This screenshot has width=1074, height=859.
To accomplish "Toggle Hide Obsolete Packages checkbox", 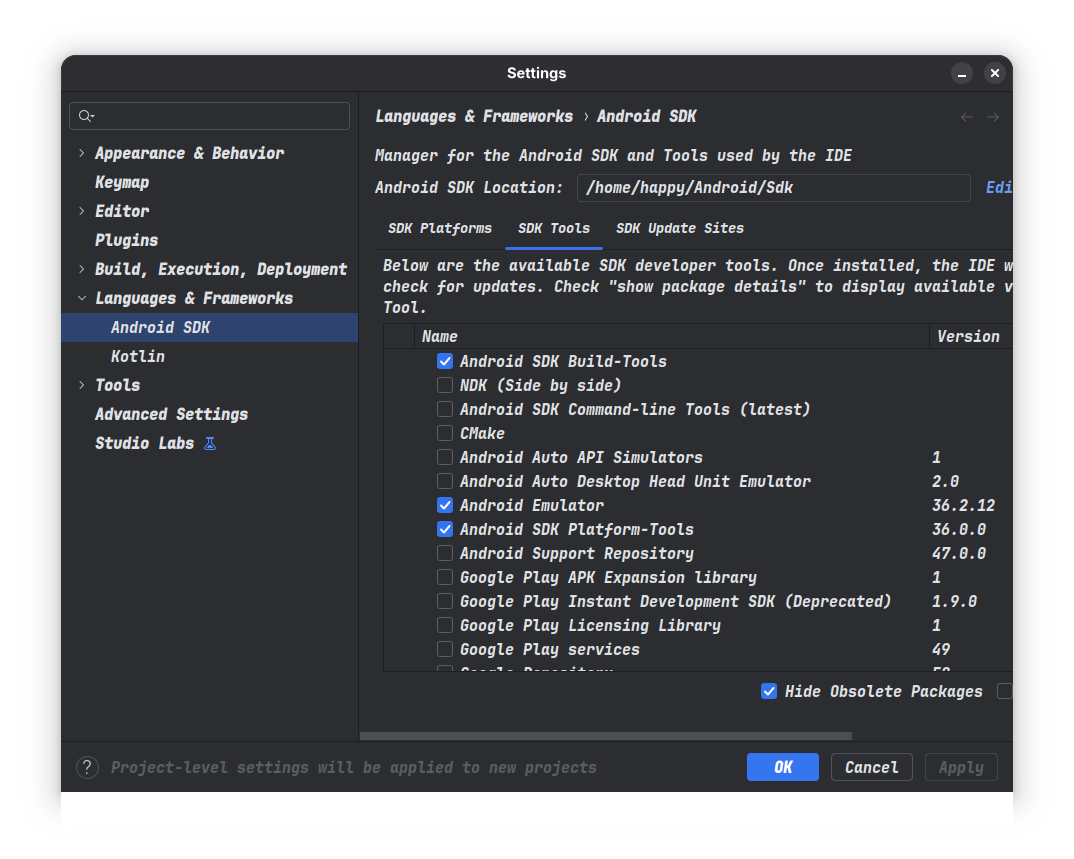I will click(769, 691).
